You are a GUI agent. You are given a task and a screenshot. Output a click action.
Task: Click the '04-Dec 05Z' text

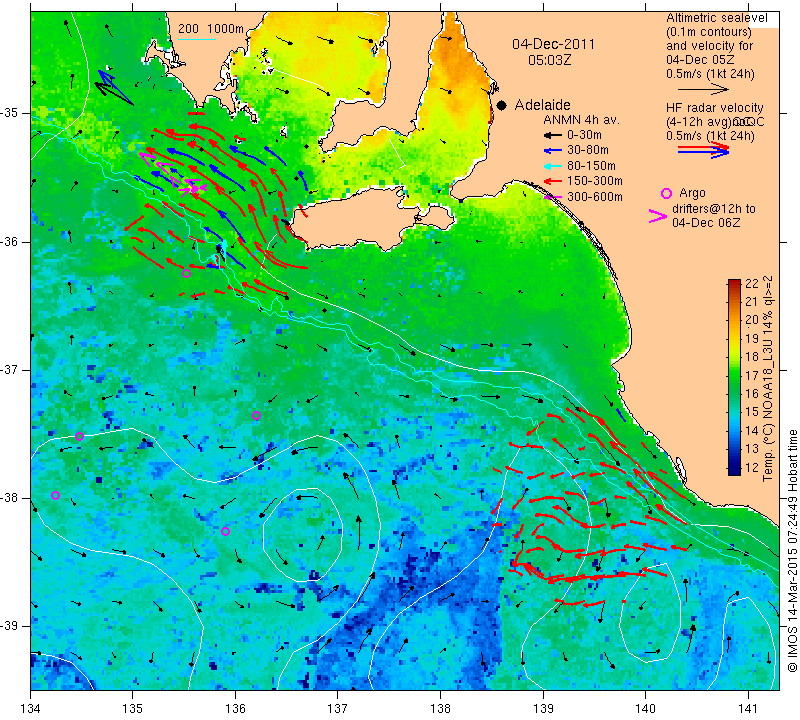[701, 59]
